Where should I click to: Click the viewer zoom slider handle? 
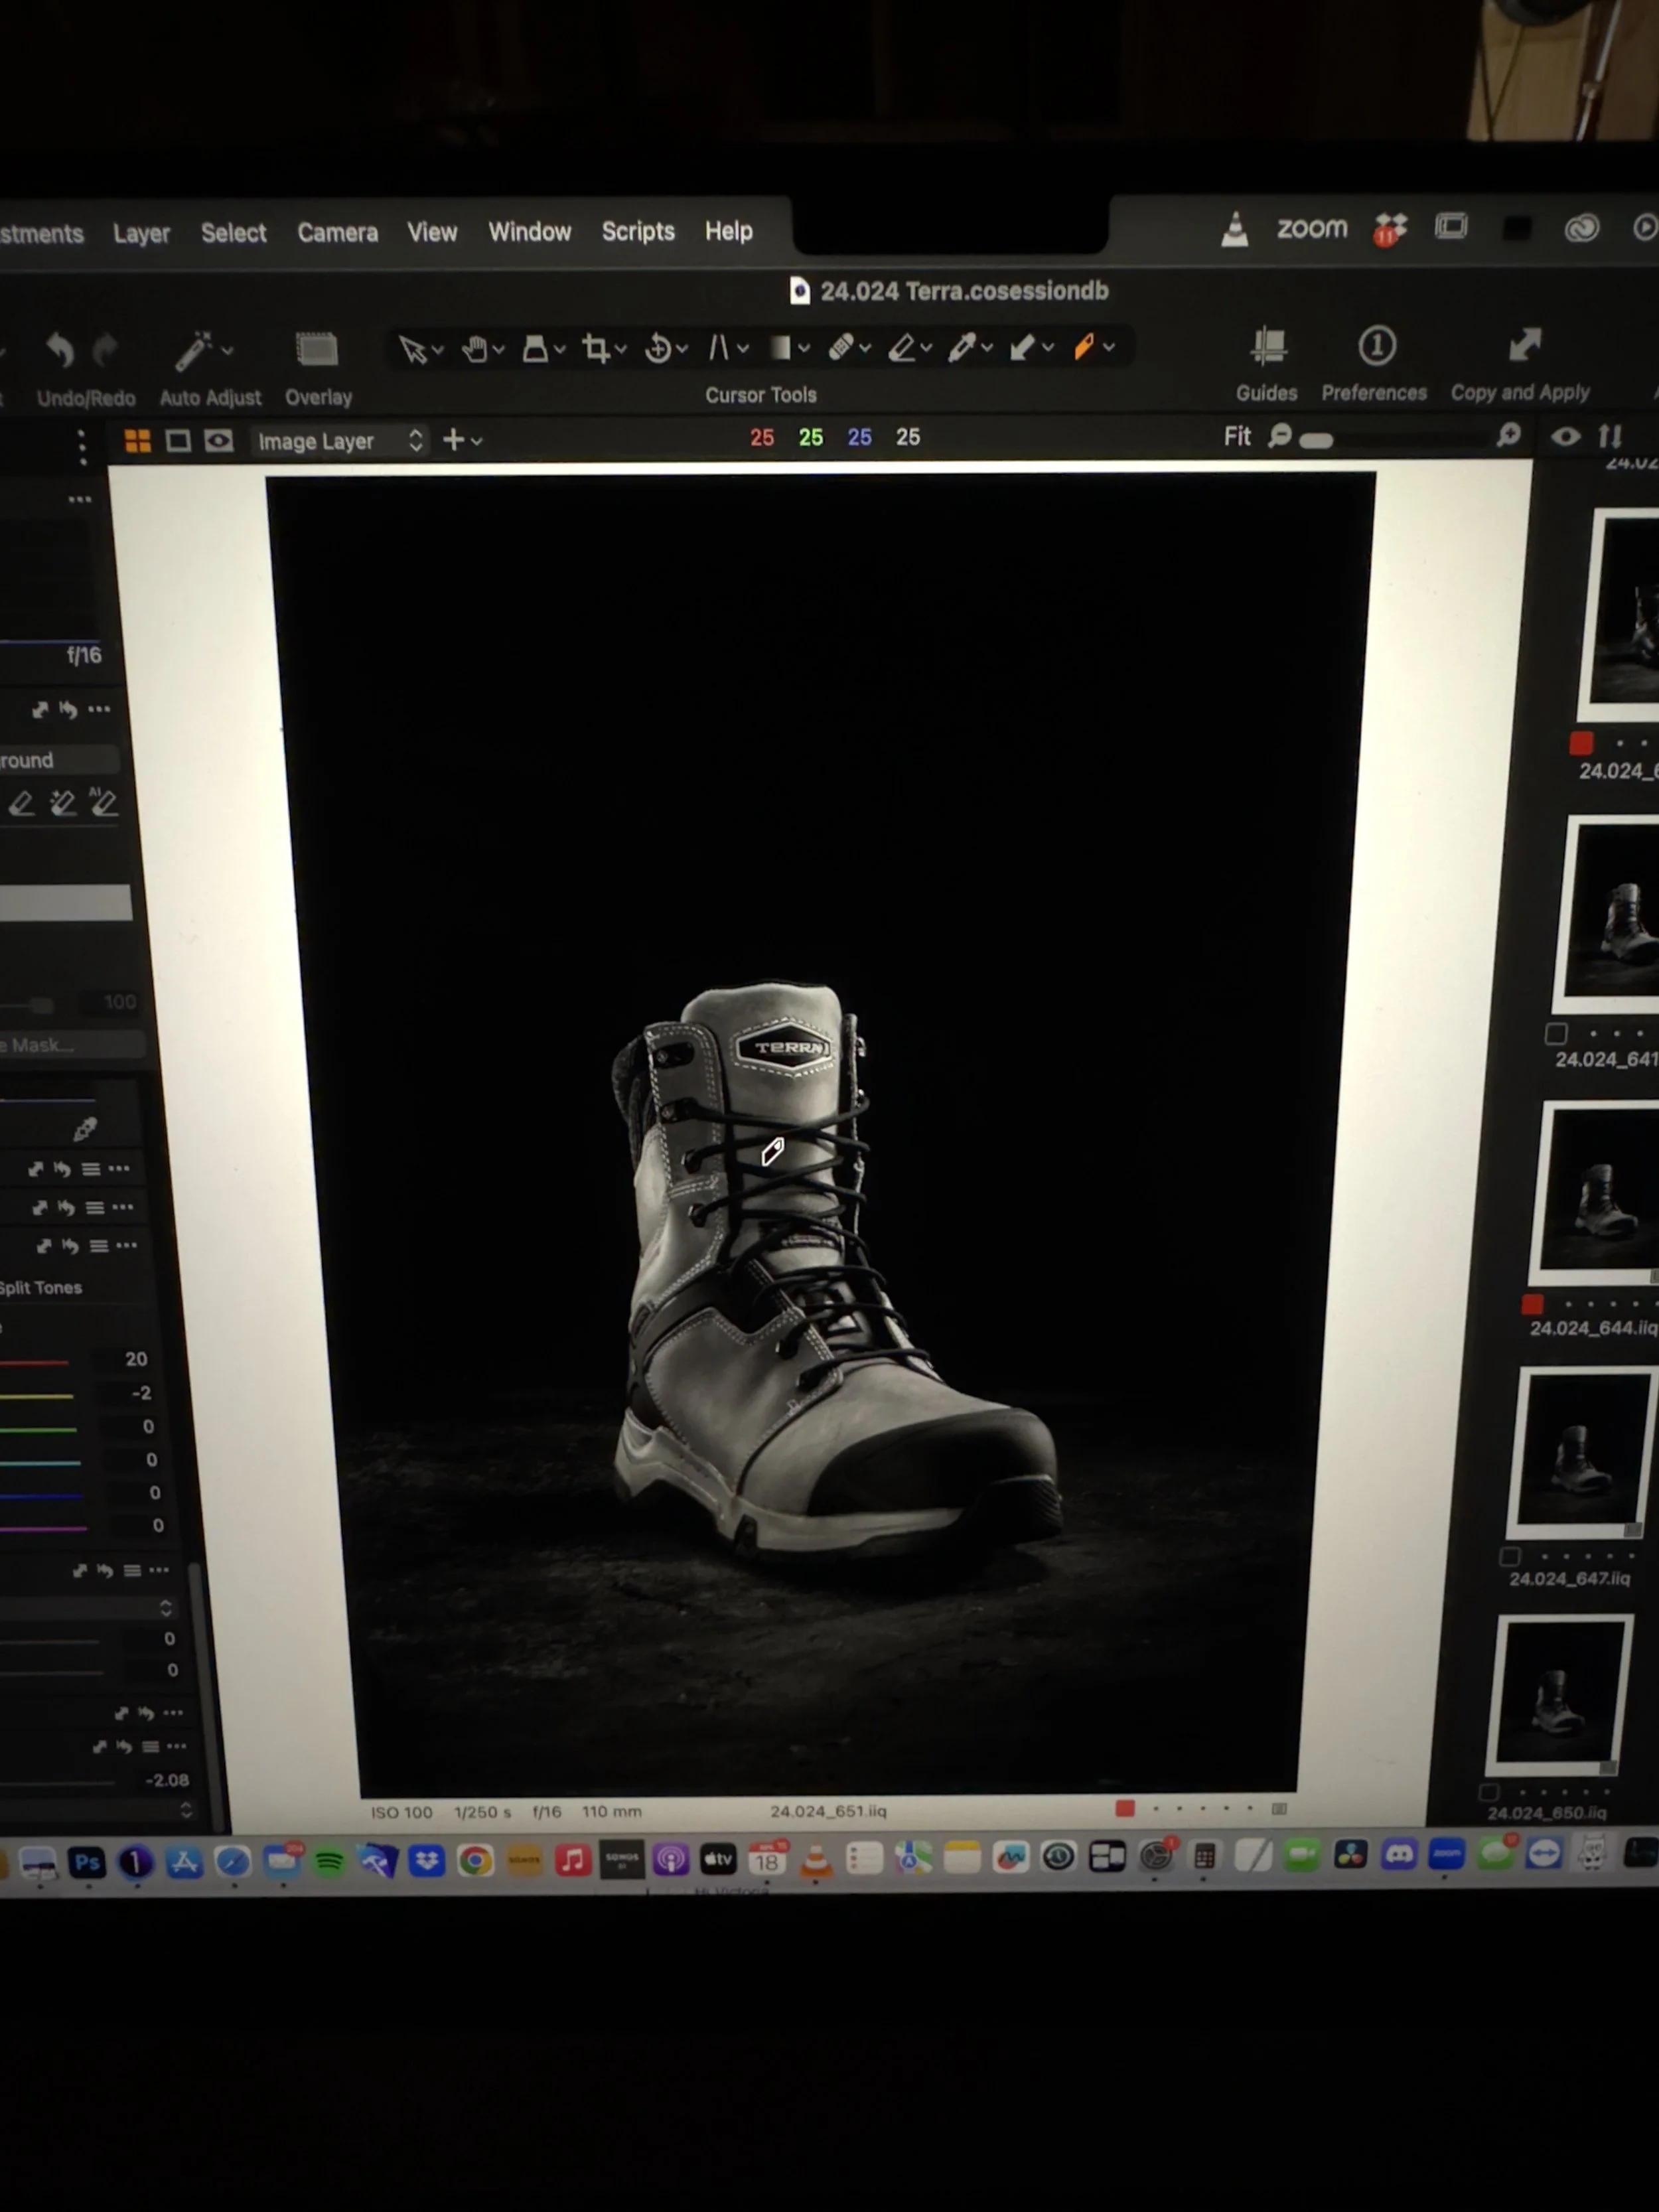[1316, 441]
